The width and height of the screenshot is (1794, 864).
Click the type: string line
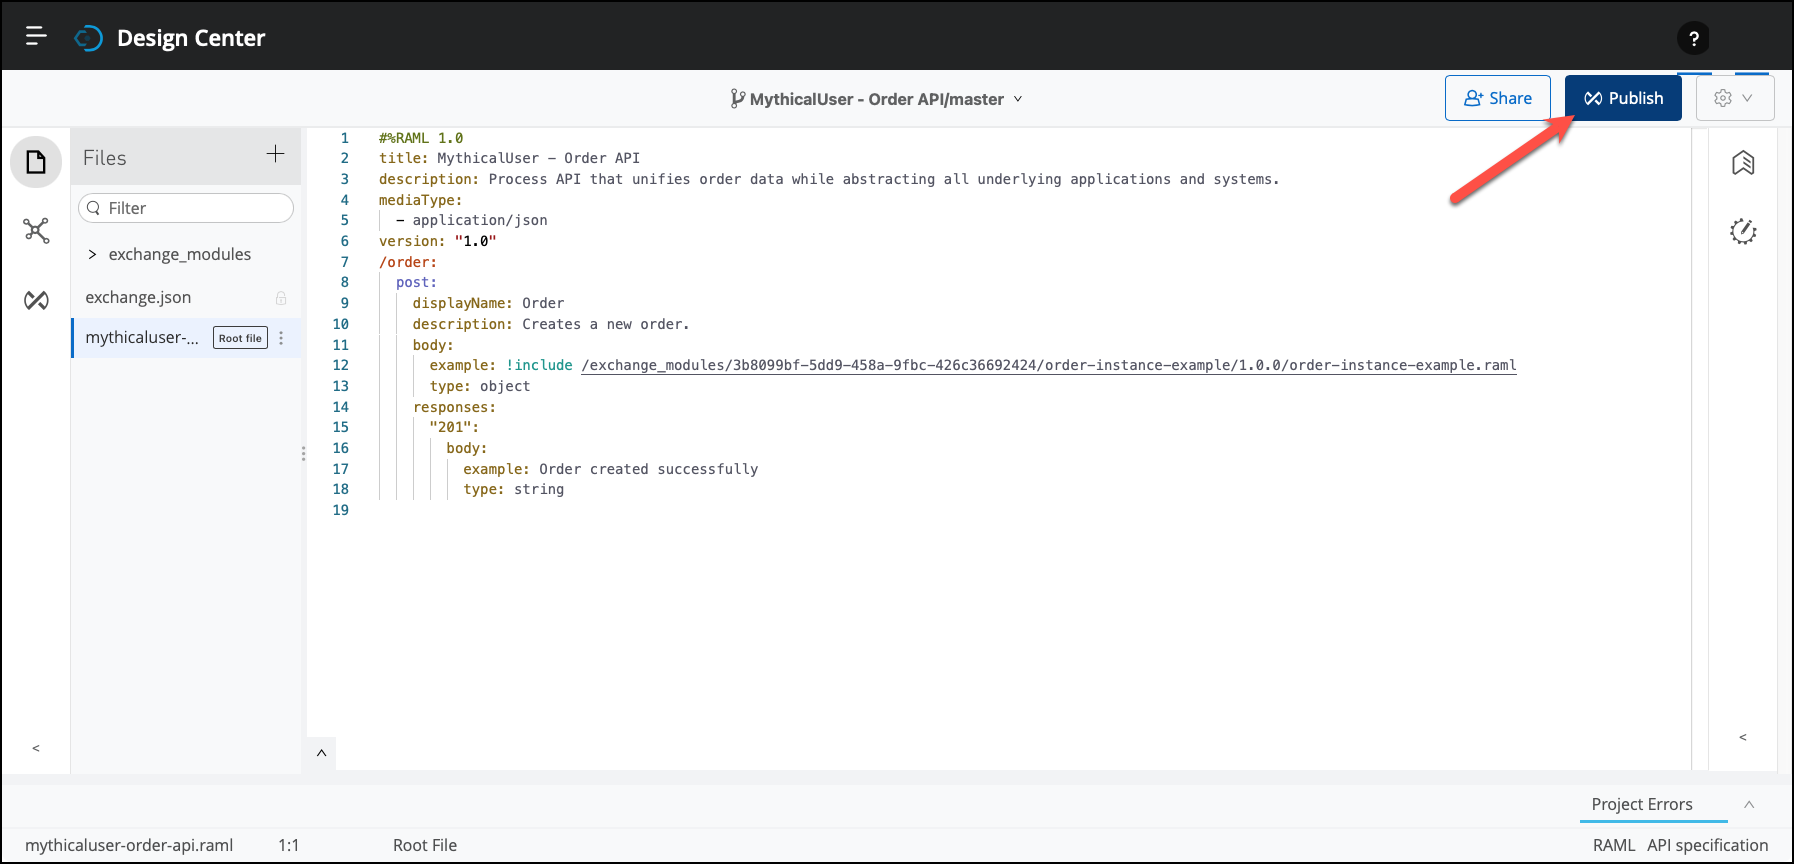click(513, 489)
